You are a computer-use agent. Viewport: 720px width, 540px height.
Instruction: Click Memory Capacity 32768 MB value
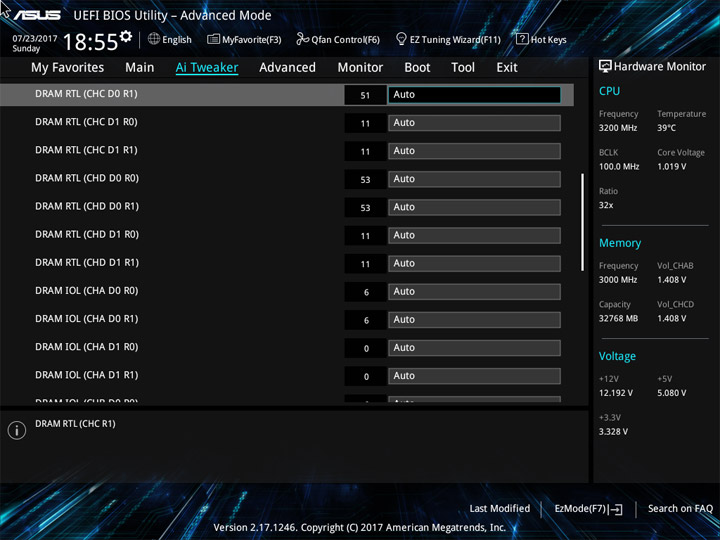(x=618, y=319)
